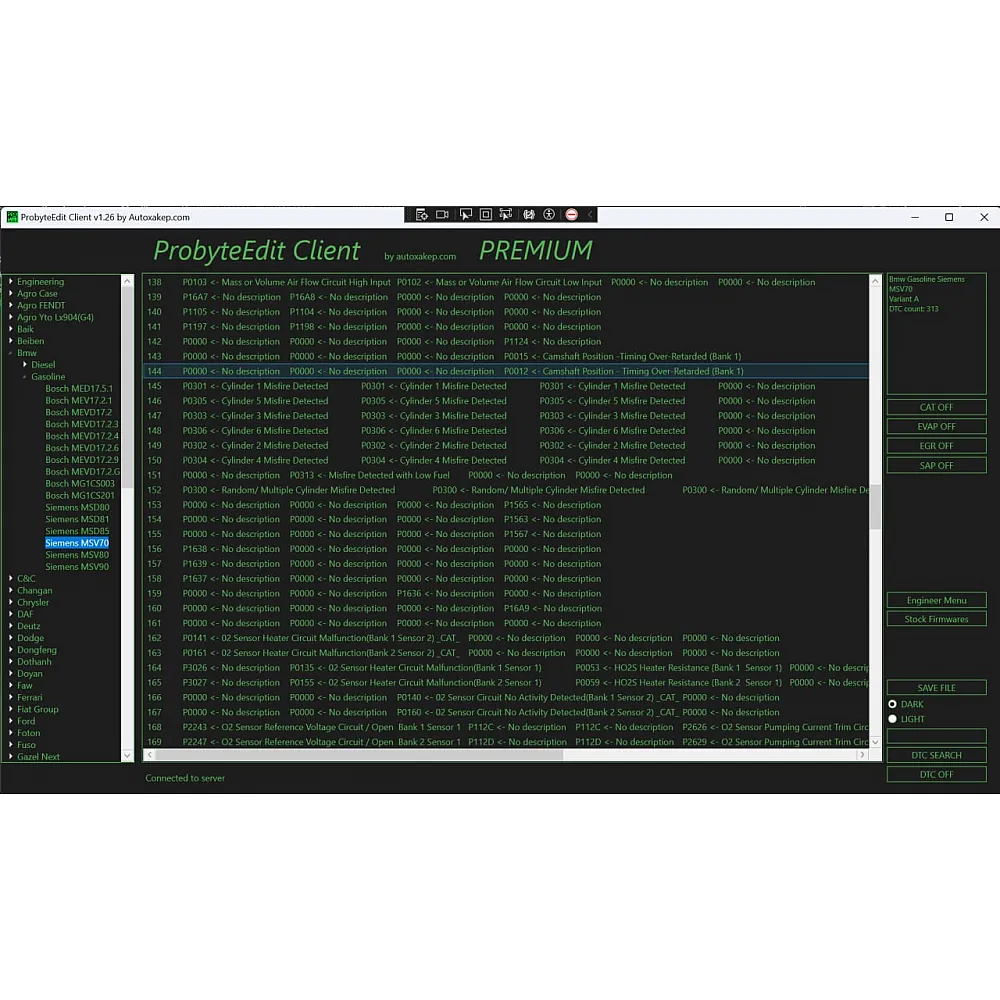
Task: Collapse the debug toolbar with the chevron
Action: pos(590,215)
